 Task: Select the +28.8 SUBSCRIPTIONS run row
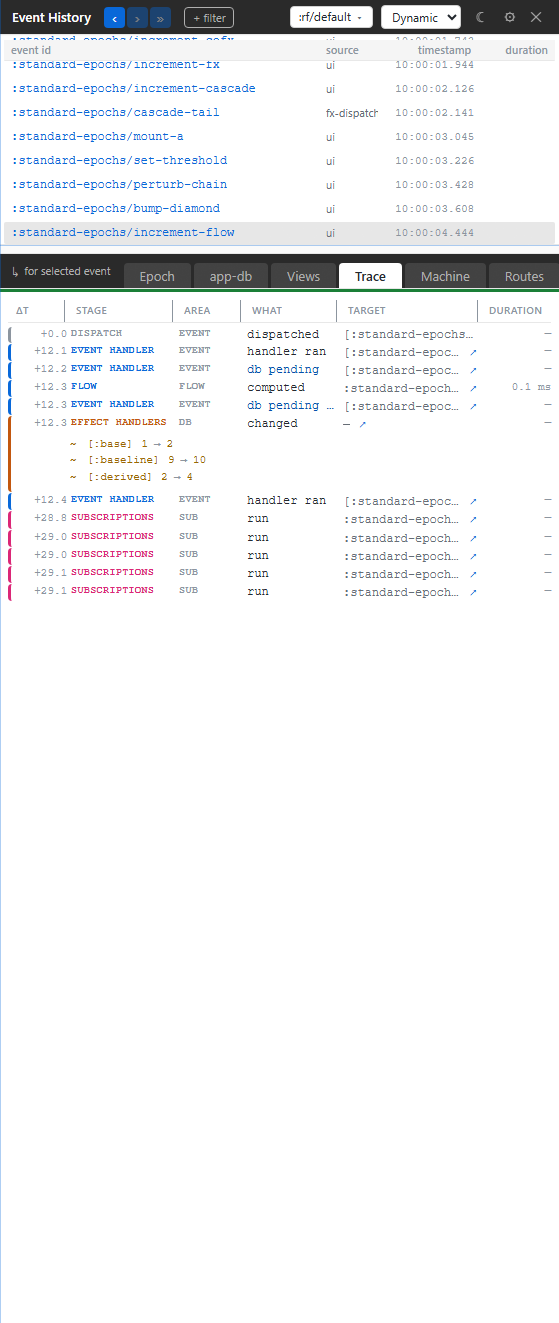point(282,519)
